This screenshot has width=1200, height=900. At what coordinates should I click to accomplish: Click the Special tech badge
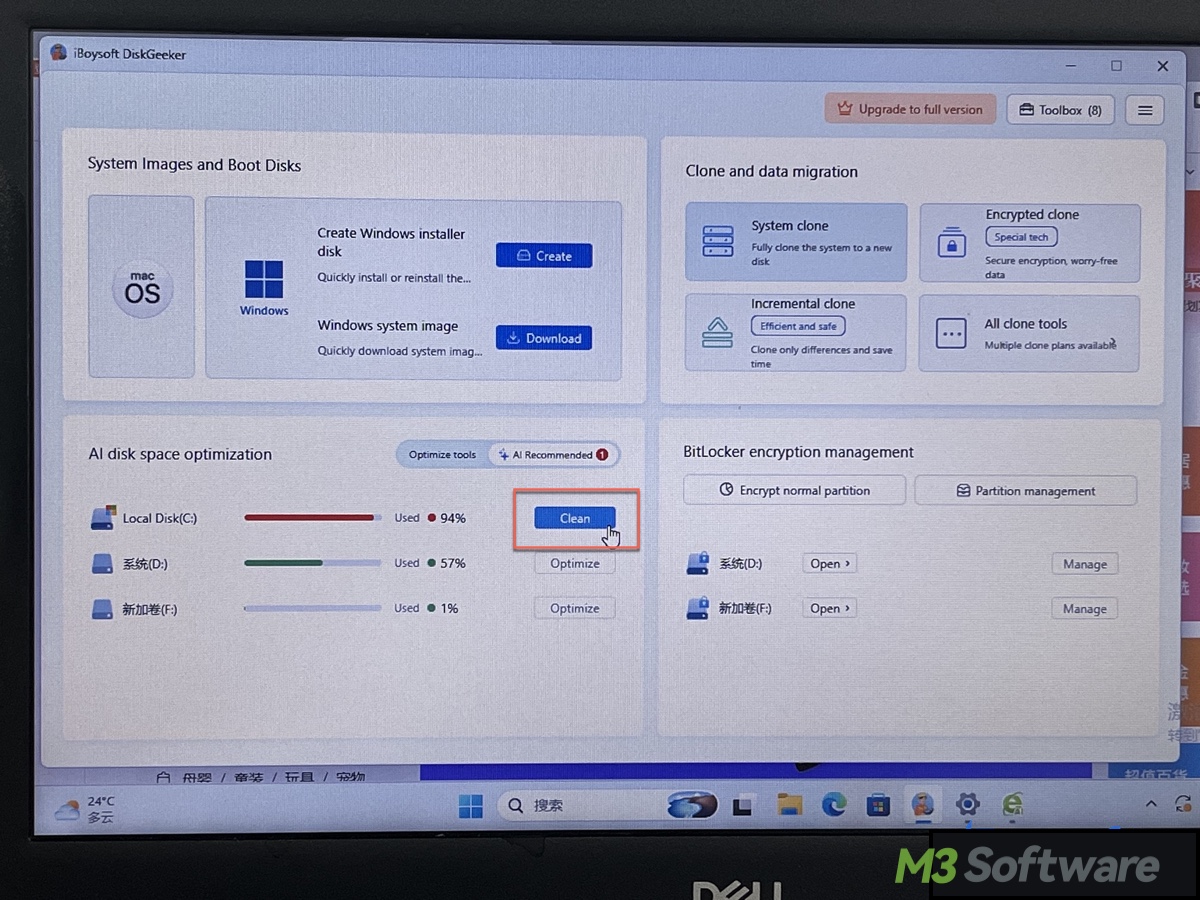(x=1021, y=237)
